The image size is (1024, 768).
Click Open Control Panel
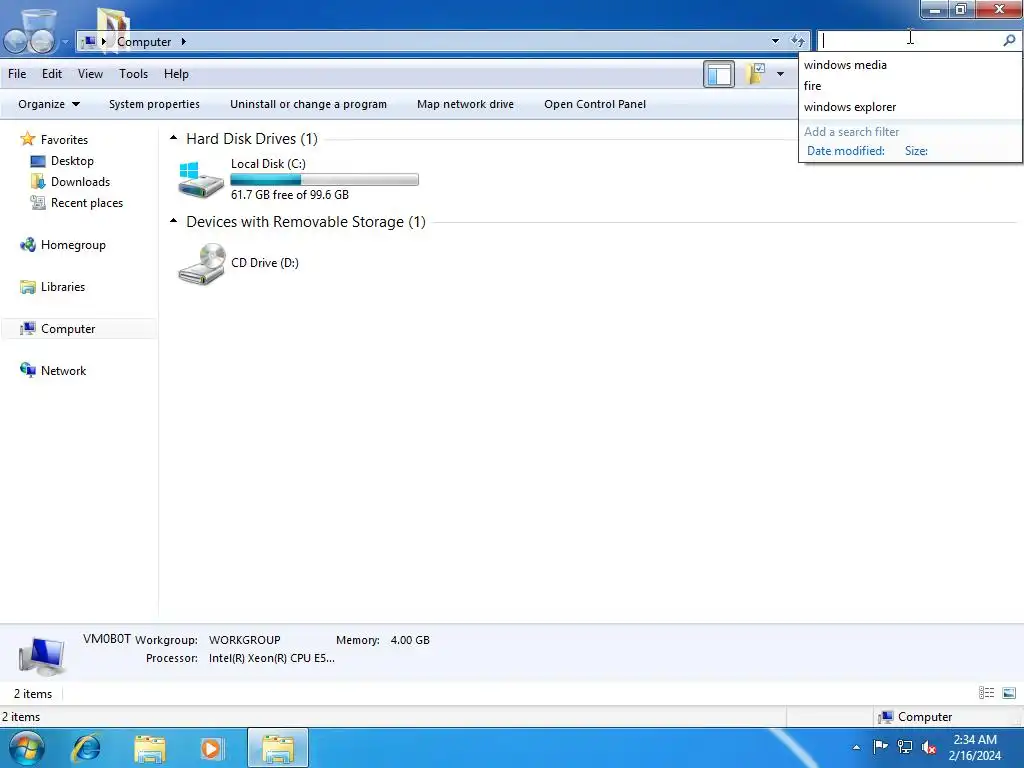click(595, 104)
